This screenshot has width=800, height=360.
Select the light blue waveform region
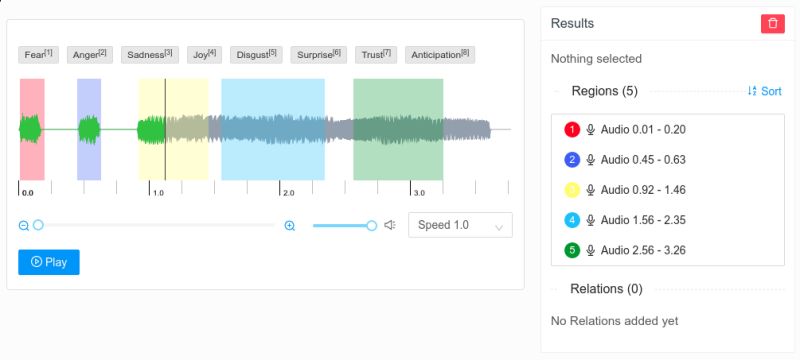click(x=273, y=130)
